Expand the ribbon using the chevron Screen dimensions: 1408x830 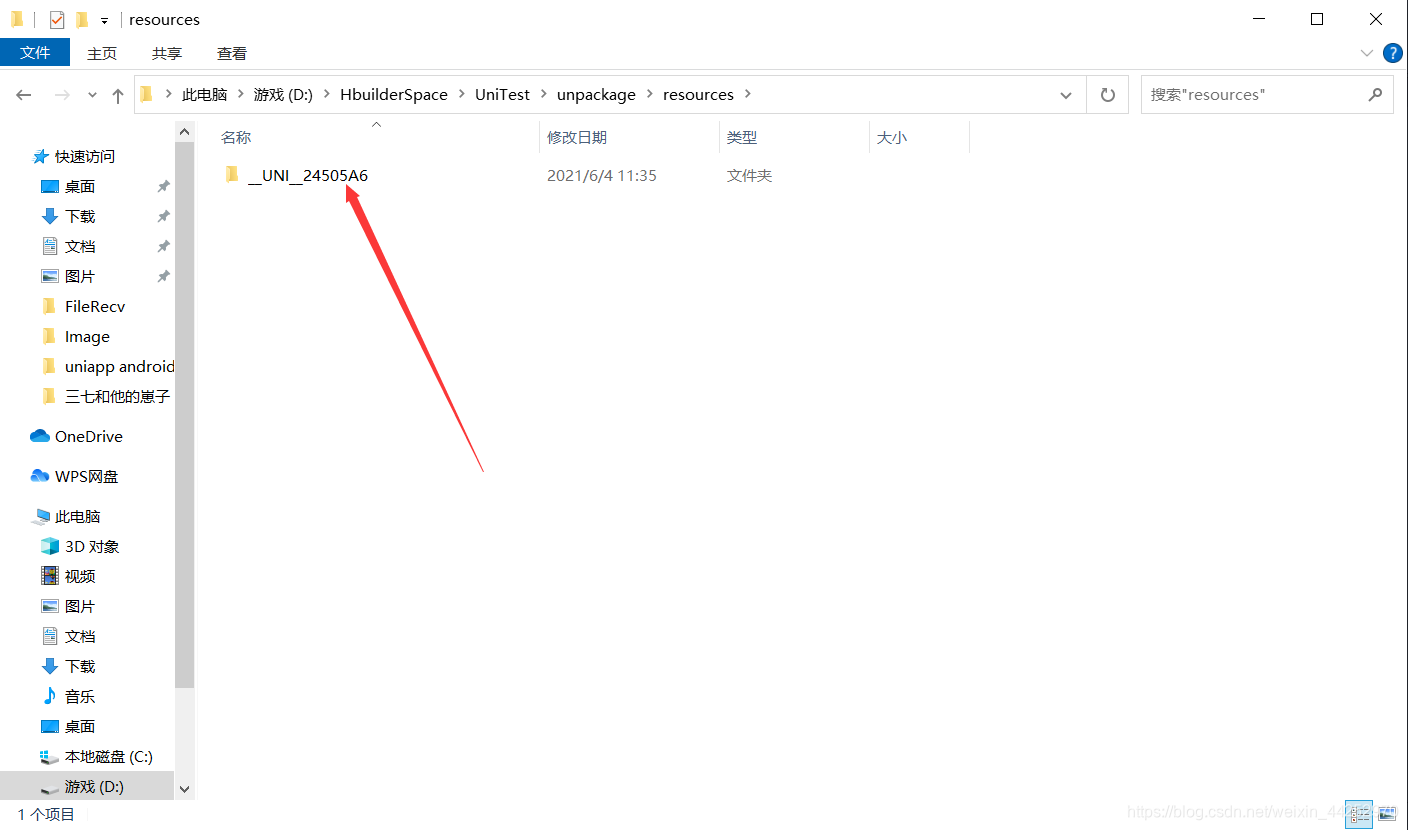coord(1367,53)
